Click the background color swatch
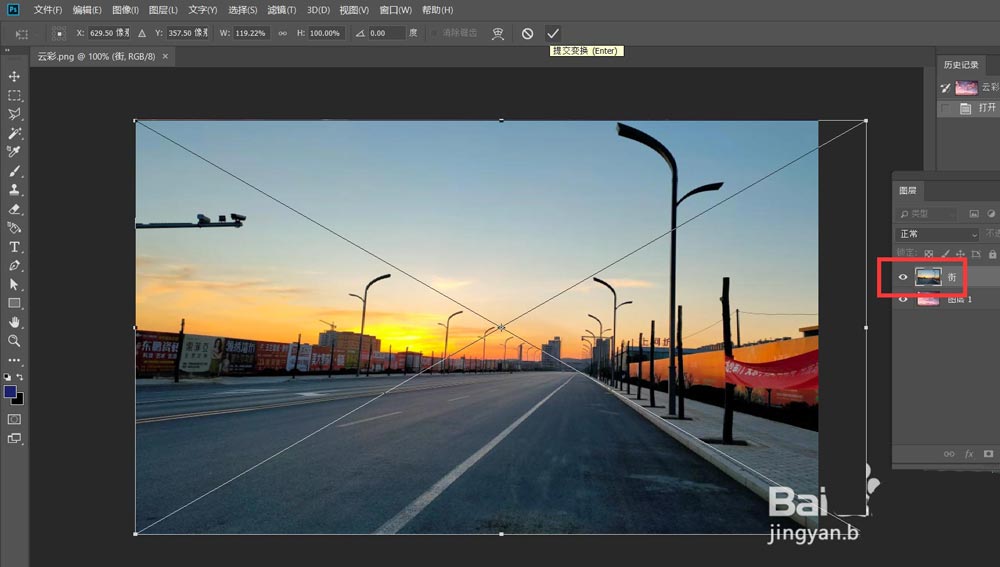 [x=20, y=401]
